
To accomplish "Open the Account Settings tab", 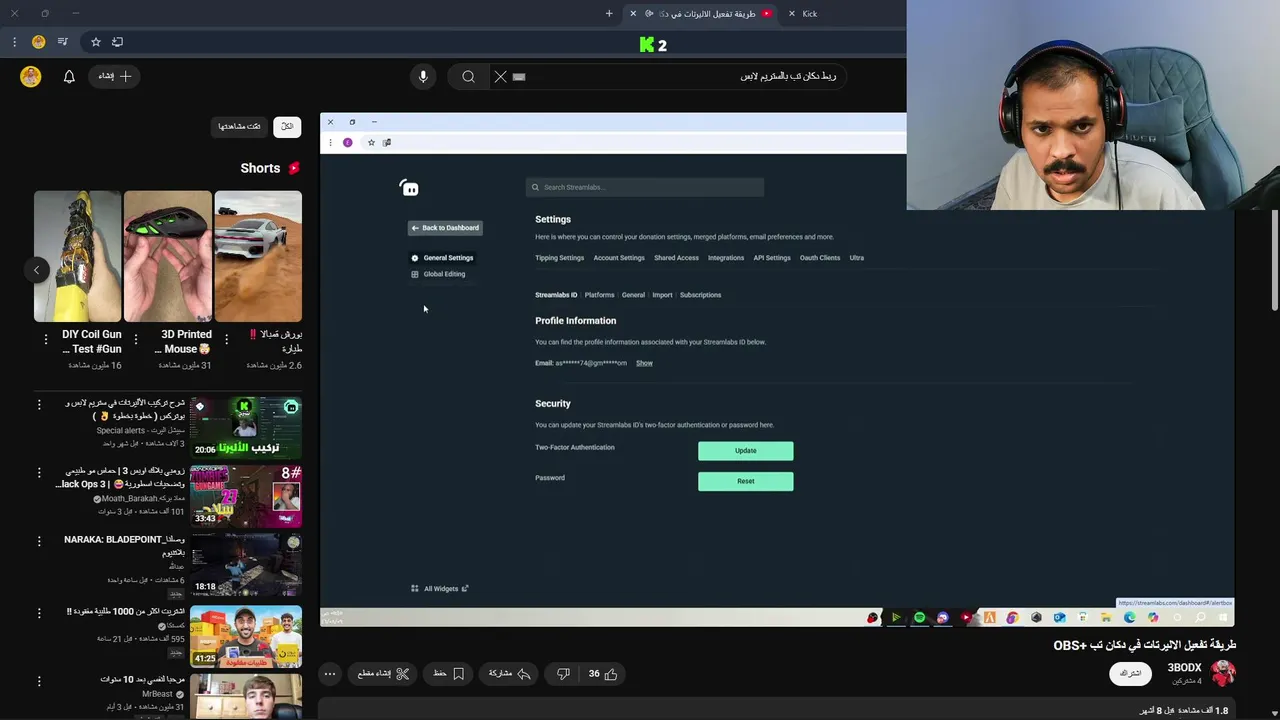I will tap(619, 258).
